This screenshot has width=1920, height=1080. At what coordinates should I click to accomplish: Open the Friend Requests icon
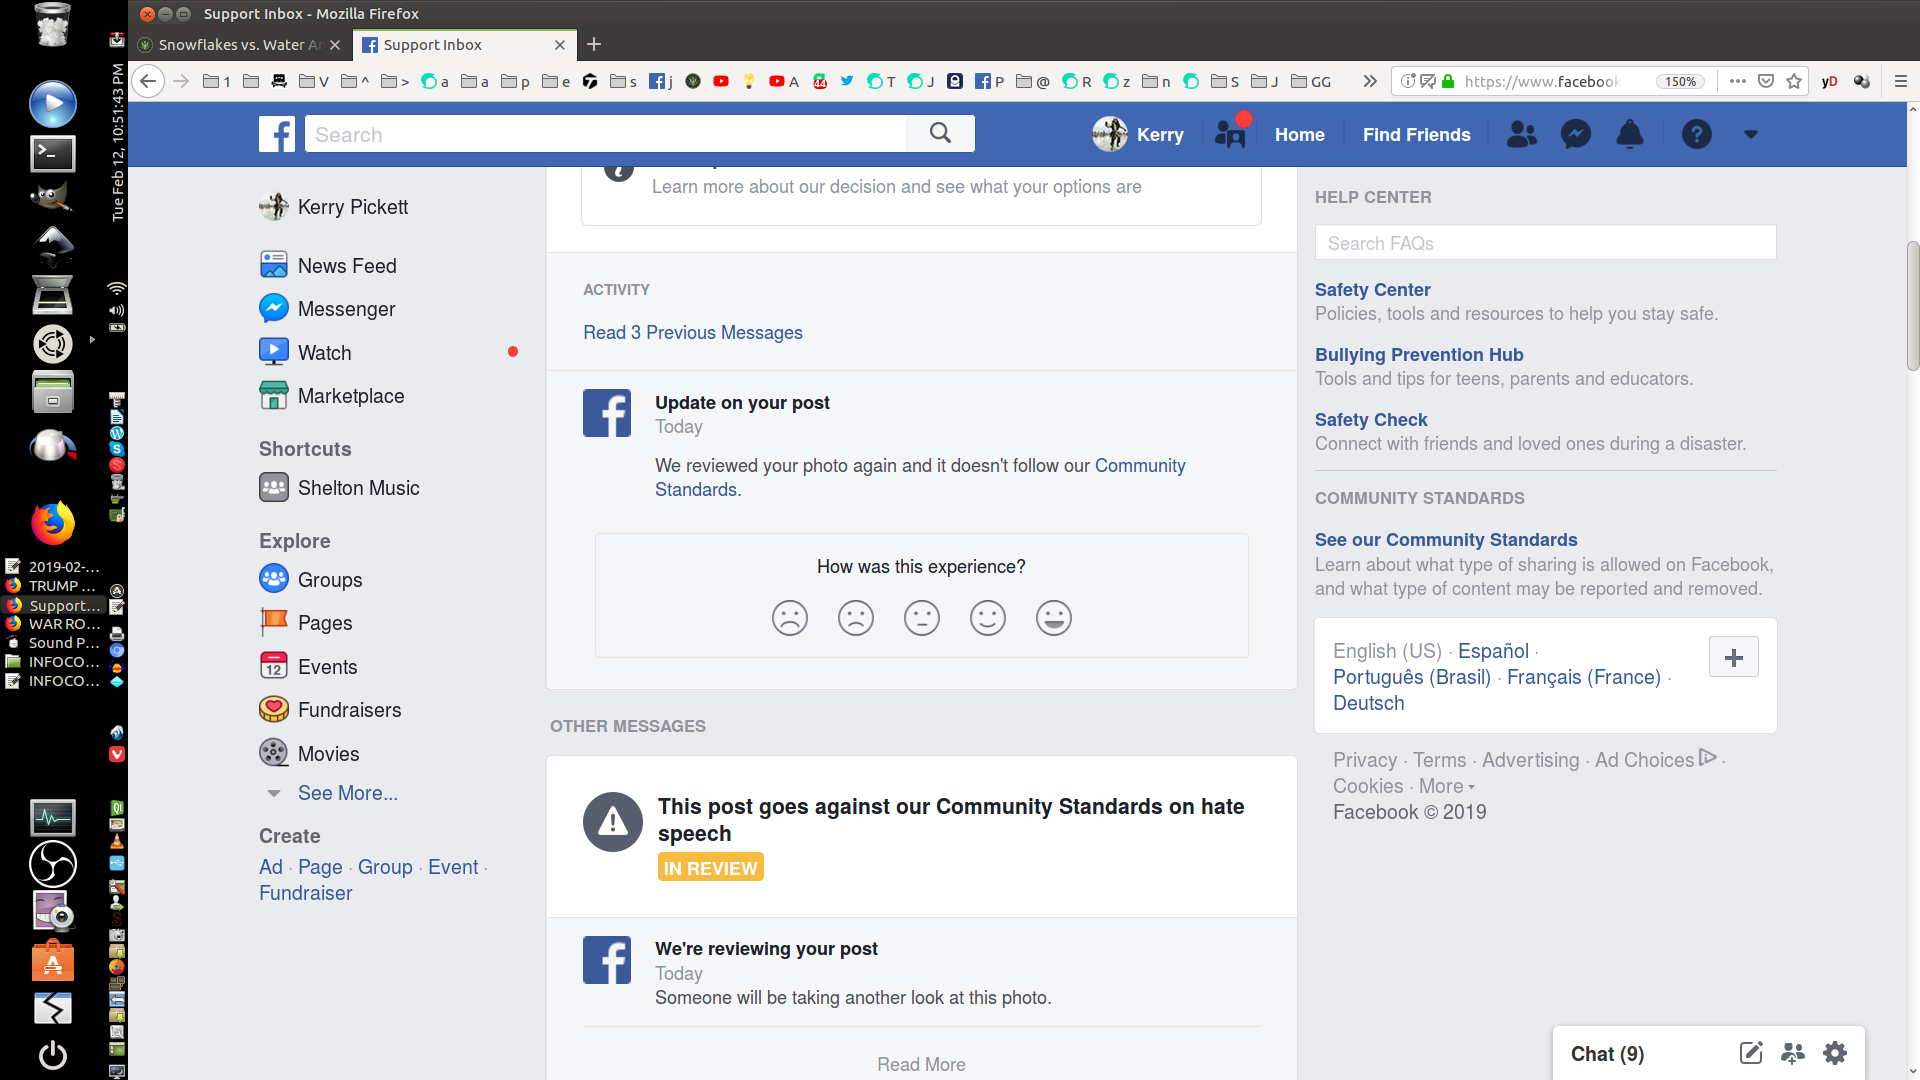click(x=1521, y=134)
